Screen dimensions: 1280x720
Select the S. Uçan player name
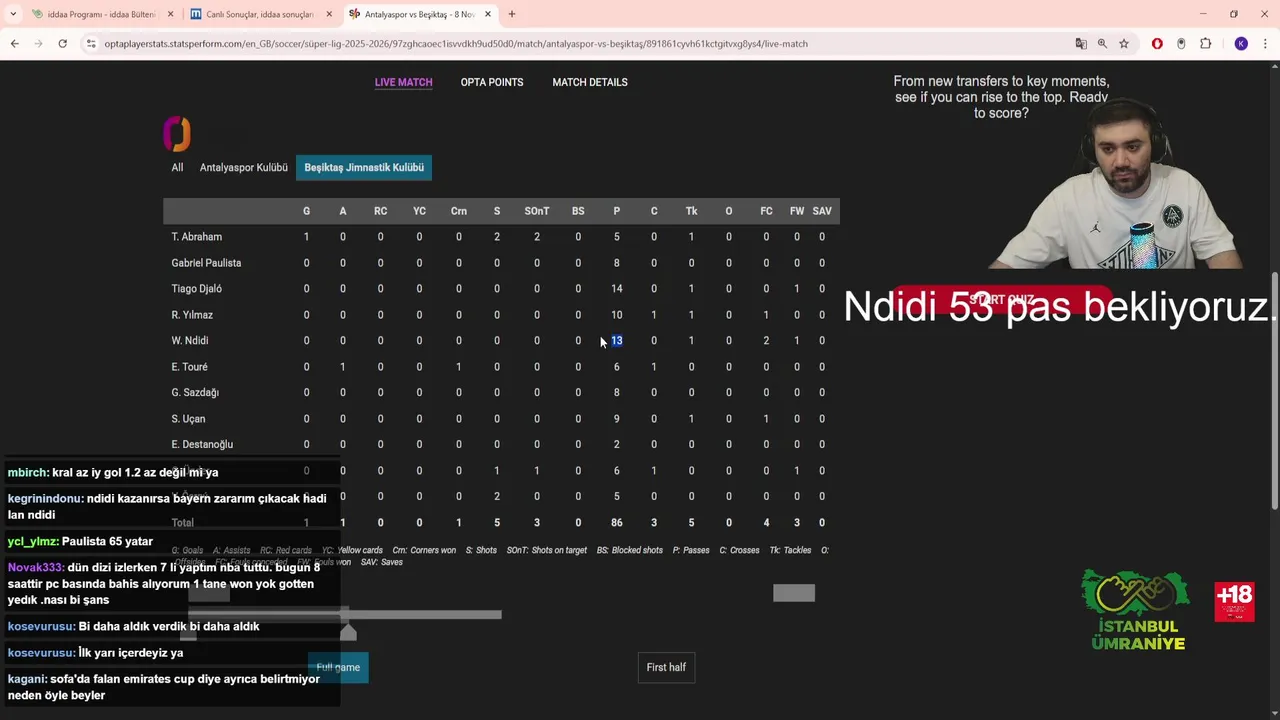point(188,419)
